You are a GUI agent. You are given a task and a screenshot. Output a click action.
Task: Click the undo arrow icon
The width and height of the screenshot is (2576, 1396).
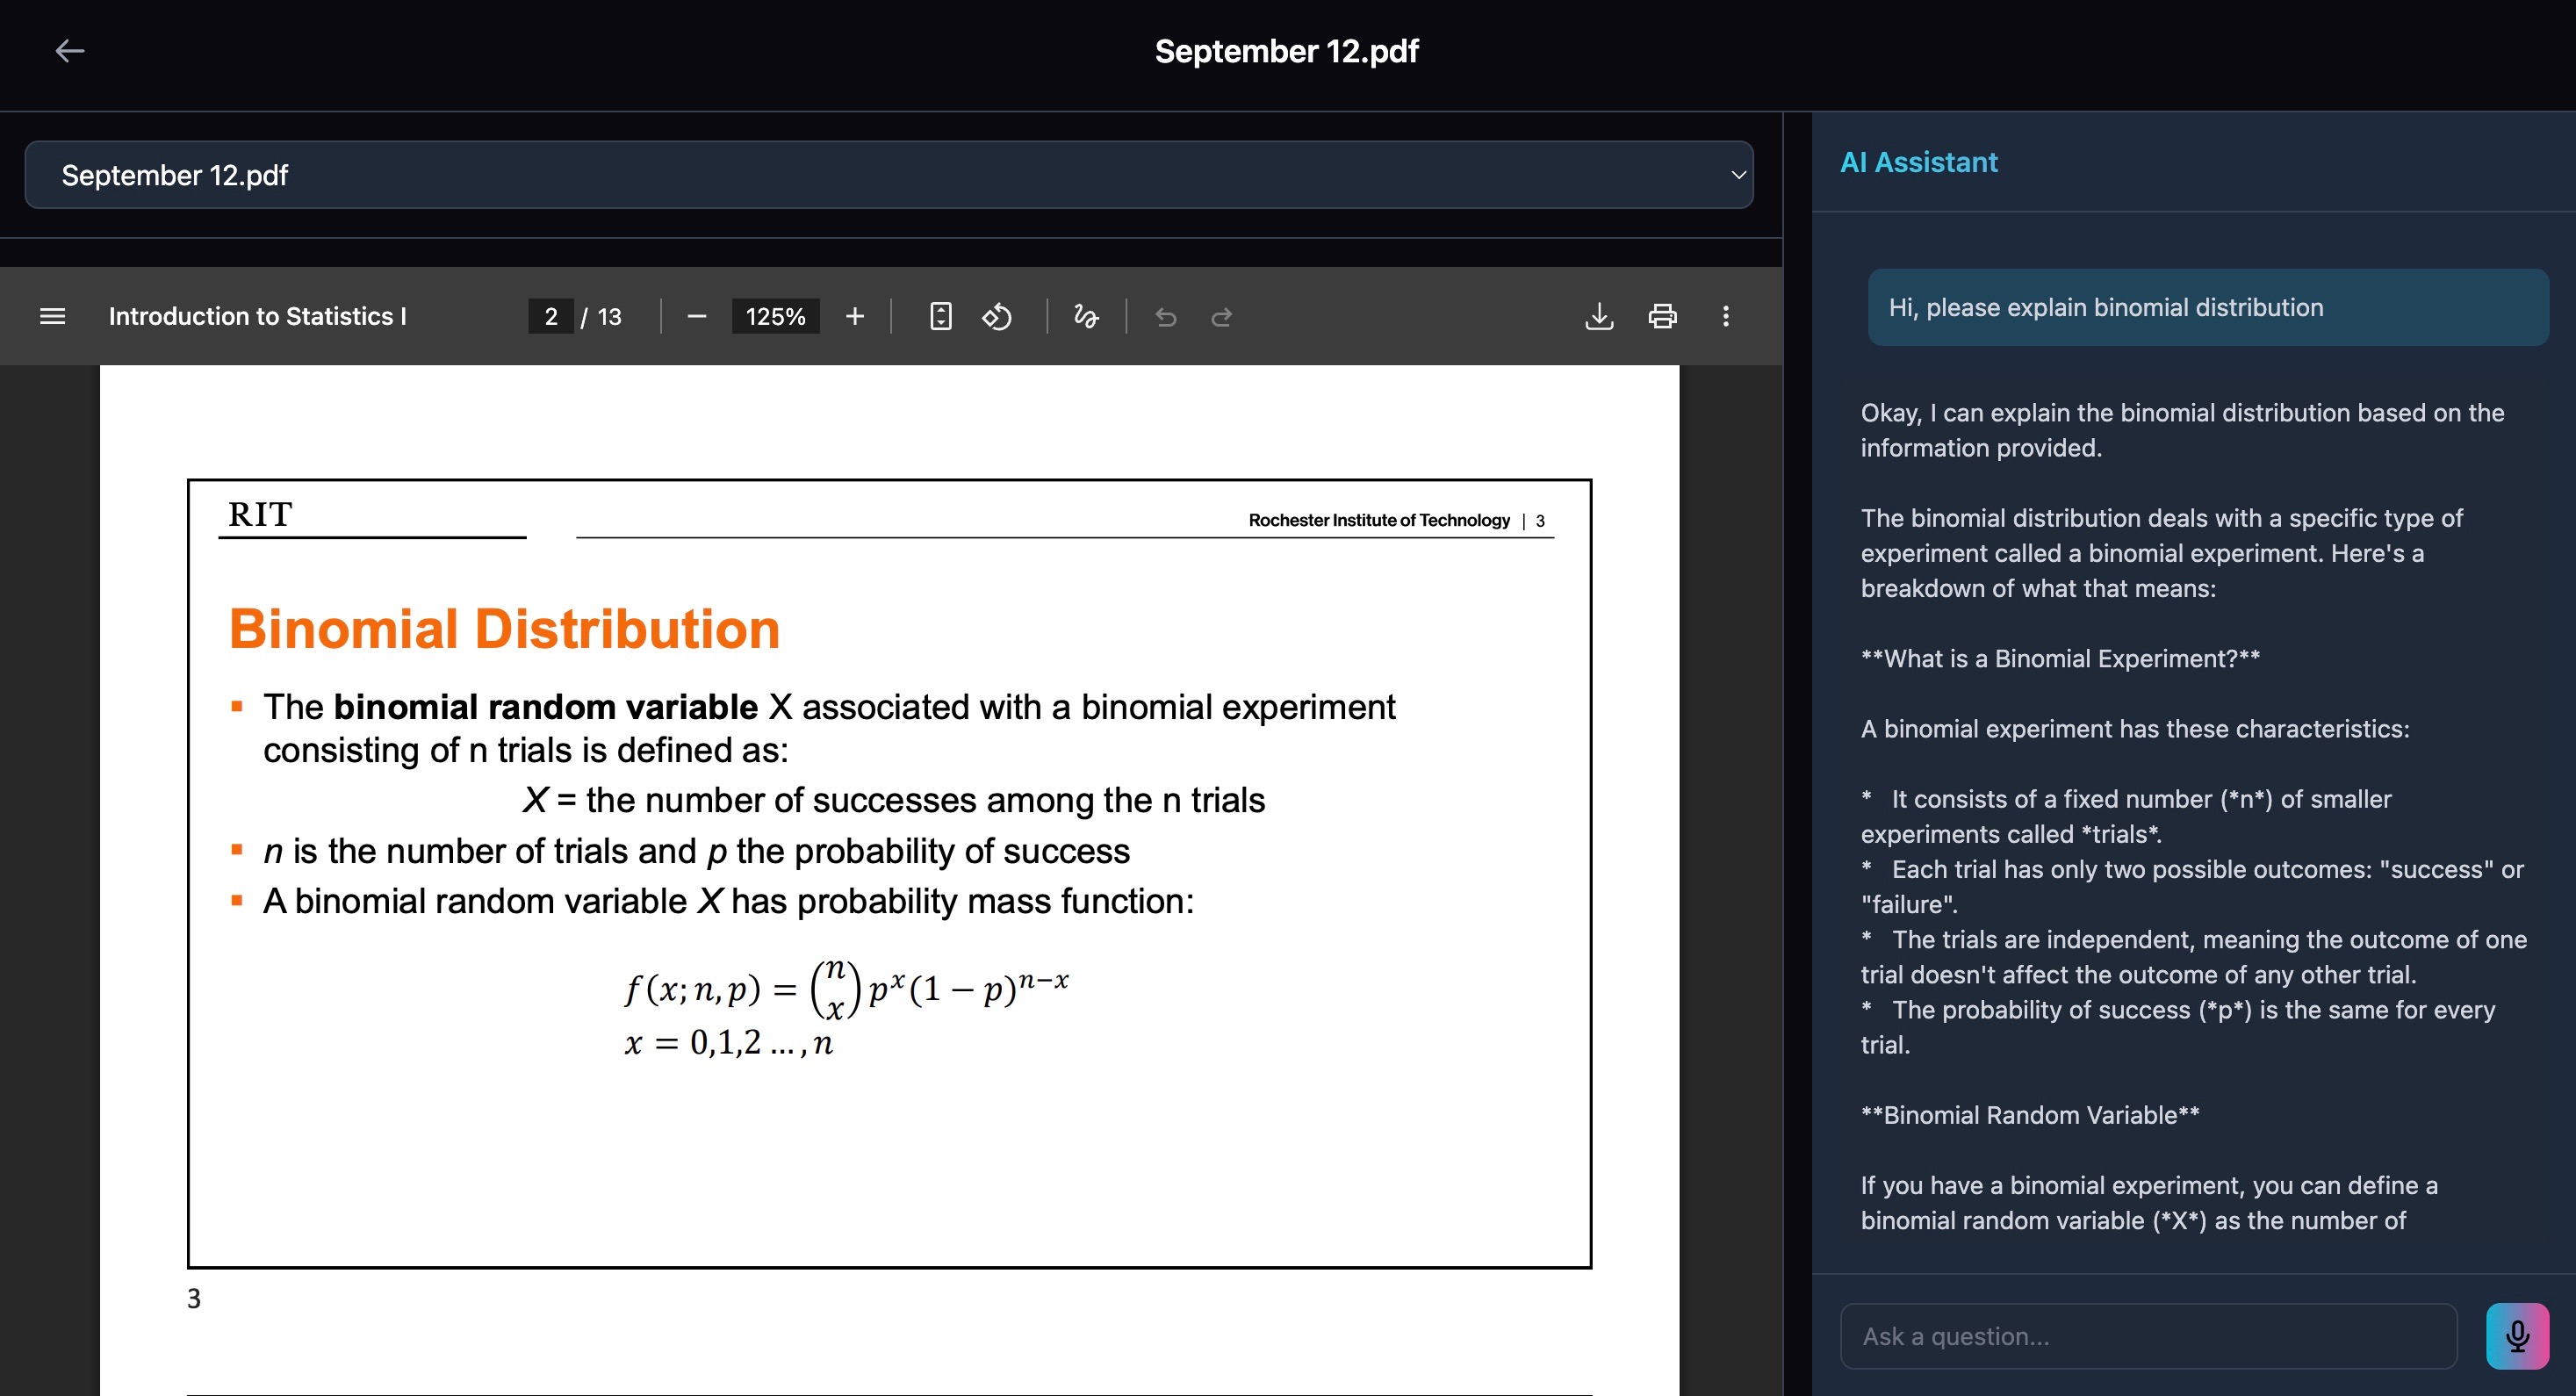1166,317
